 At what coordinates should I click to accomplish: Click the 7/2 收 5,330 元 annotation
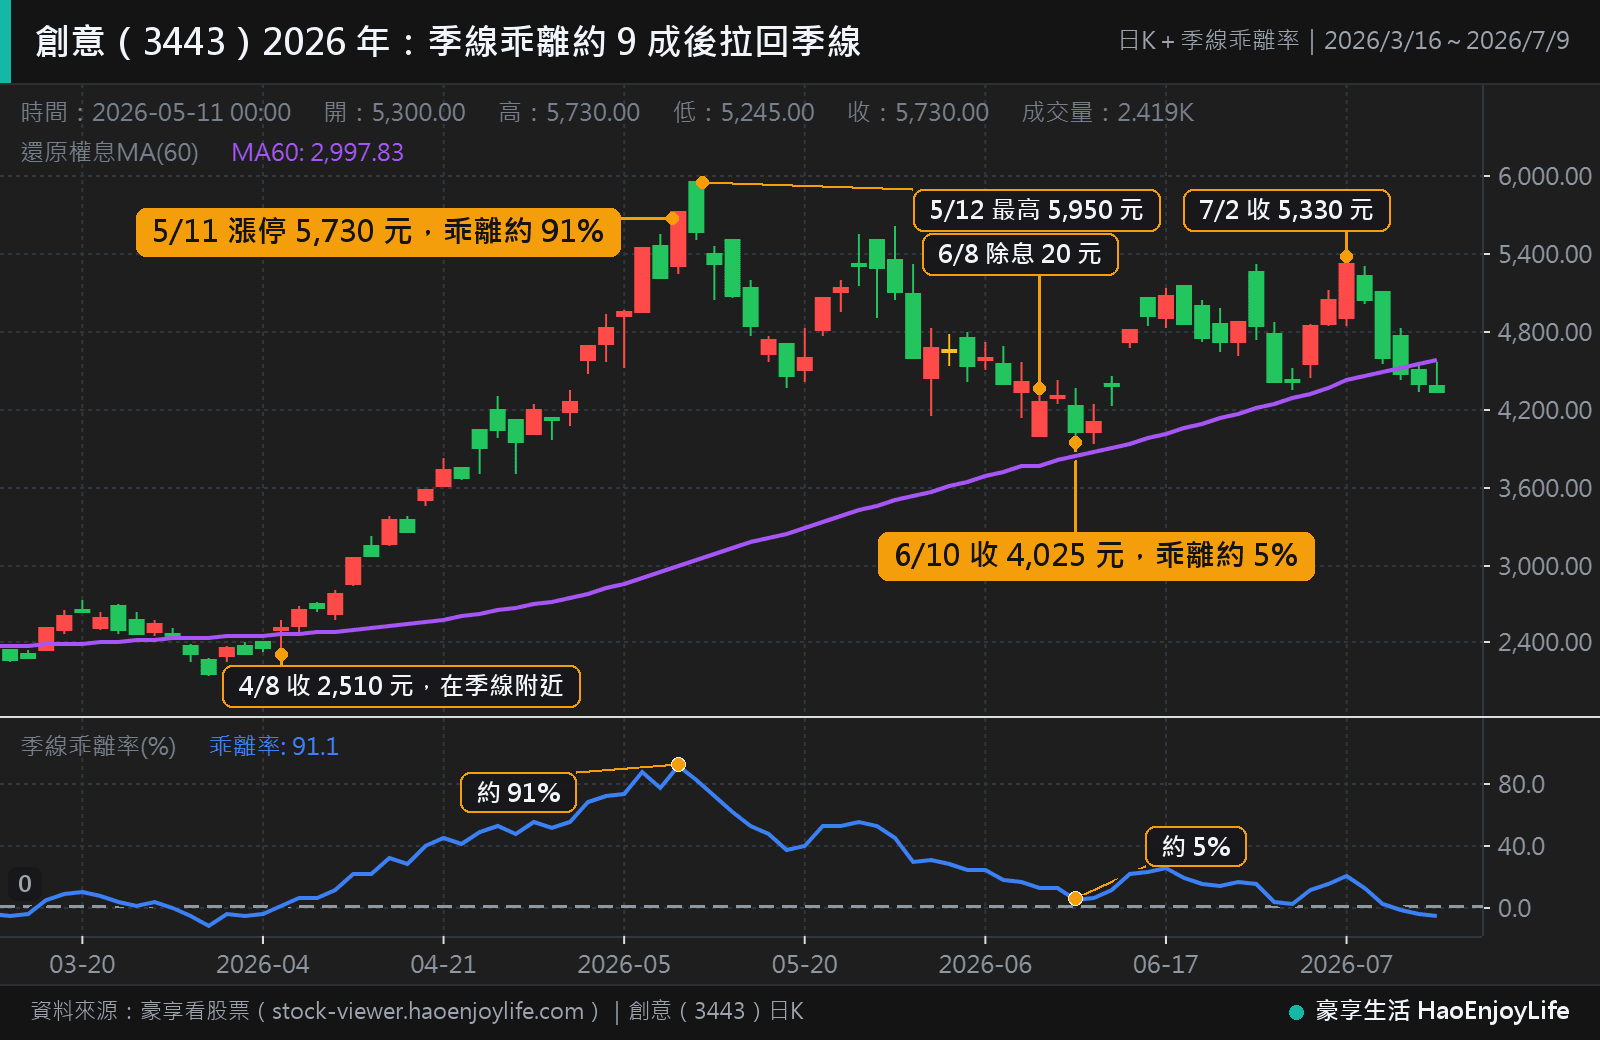click(x=1286, y=210)
